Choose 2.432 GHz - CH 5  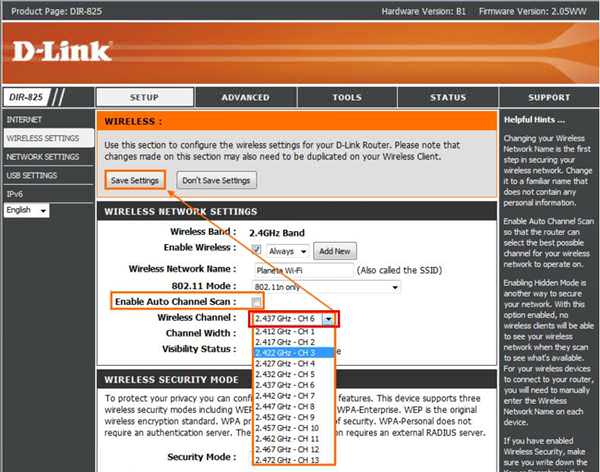tap(294, 374)
